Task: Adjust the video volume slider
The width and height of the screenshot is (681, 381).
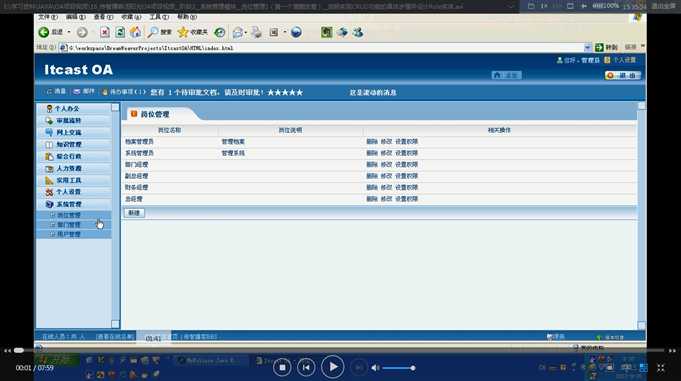Action: click(398, 368)
